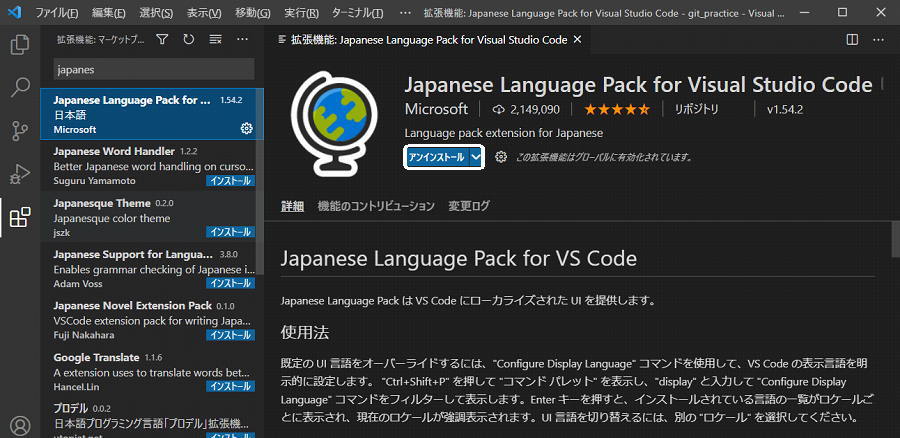
Task: Open extensions sidebar more actions menu
Action: (242, 39)
